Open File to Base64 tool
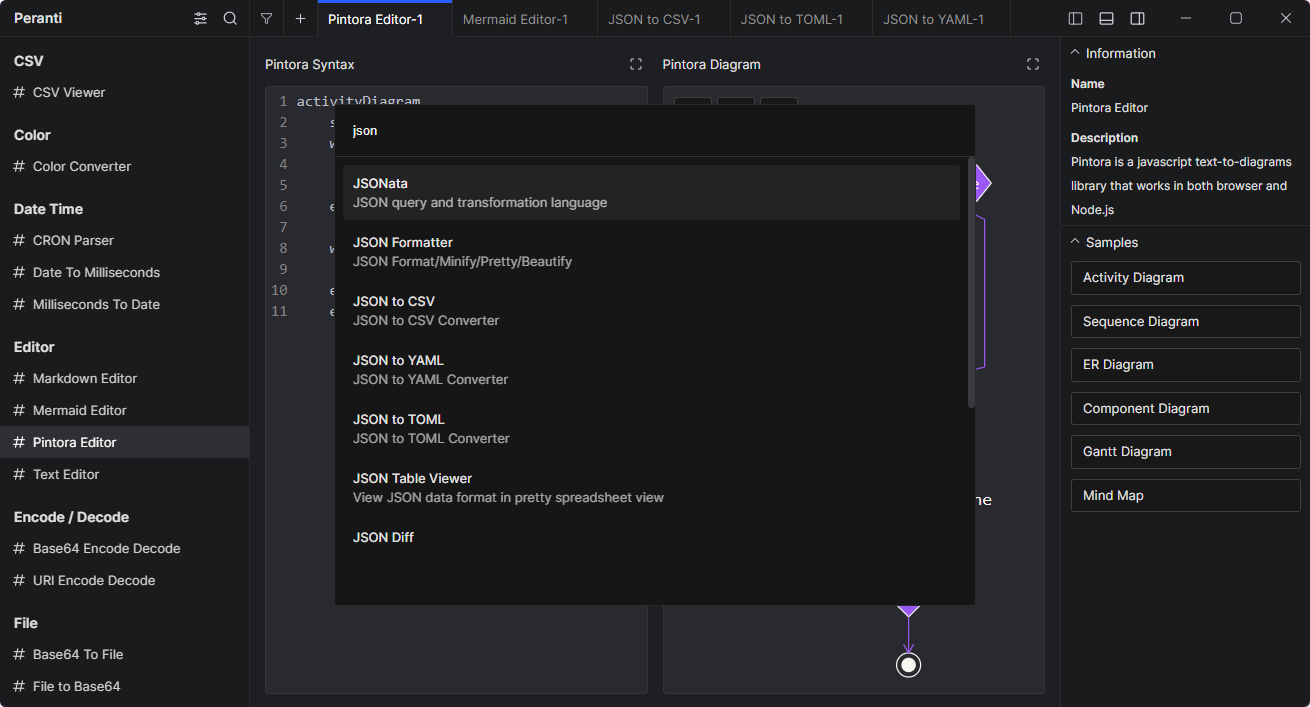 (124, 686)
